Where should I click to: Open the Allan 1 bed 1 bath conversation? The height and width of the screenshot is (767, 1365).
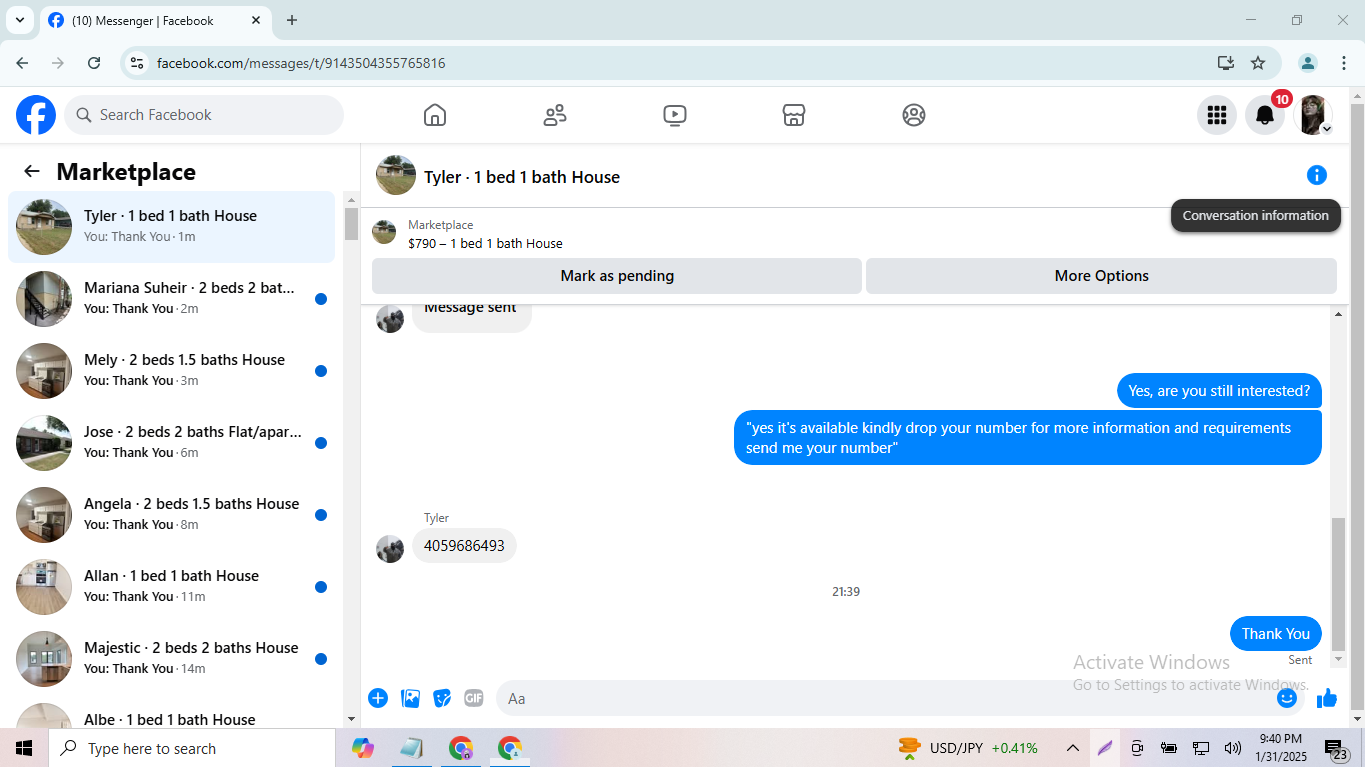(x=171, y=587)
